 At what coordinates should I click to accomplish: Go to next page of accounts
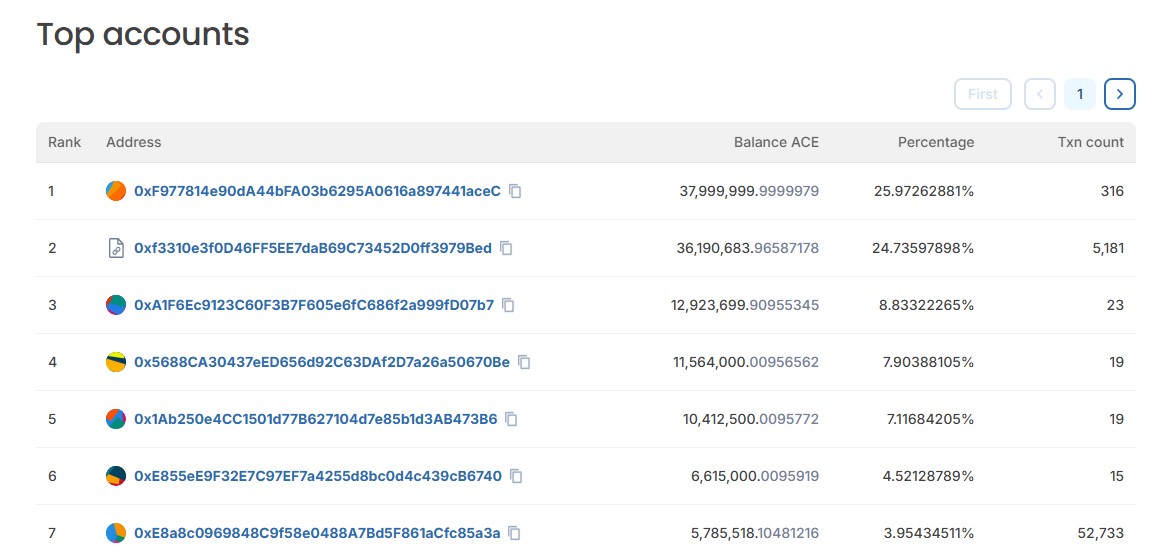pyautogui.click(x=1119, y=94)
